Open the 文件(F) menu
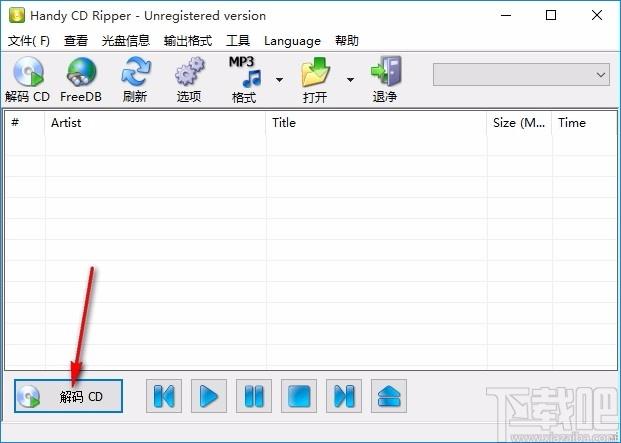Screen dimensions: 621x443 click(x=29, y=41)
